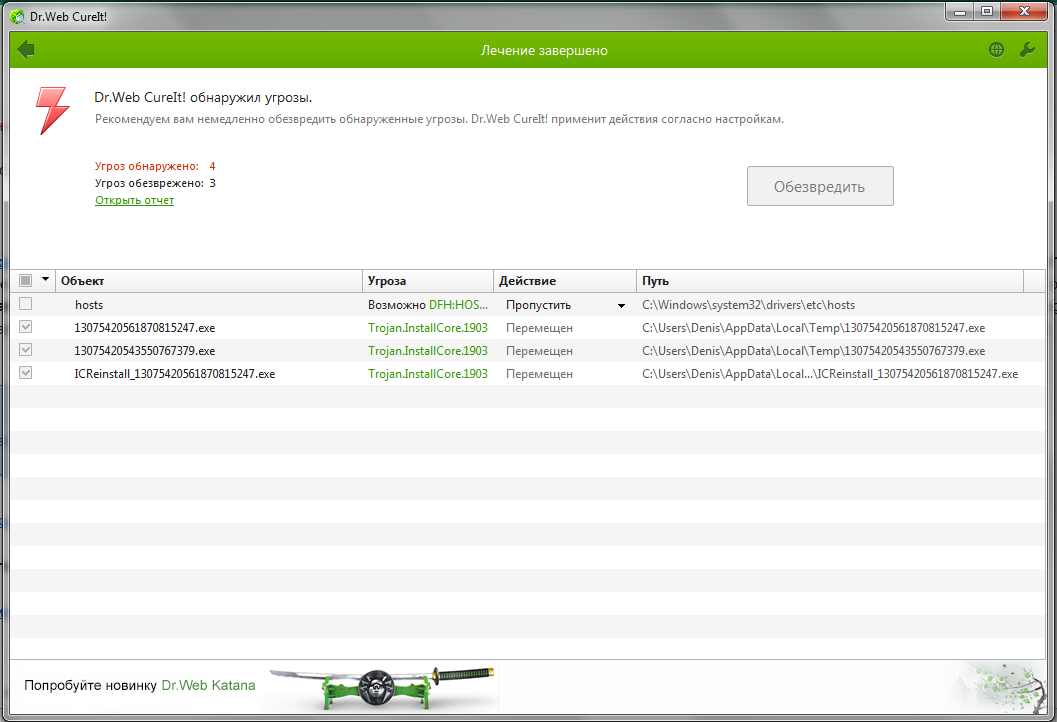
Task: Click Temp path of 13075420543550767379.exe
Action: point(814,351)
